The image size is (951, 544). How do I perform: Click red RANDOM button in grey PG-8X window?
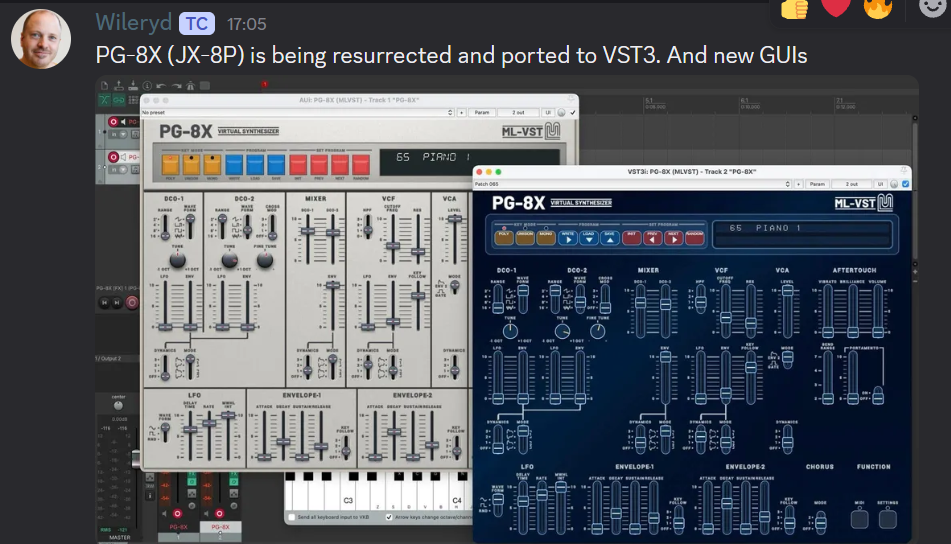[361, 165]
